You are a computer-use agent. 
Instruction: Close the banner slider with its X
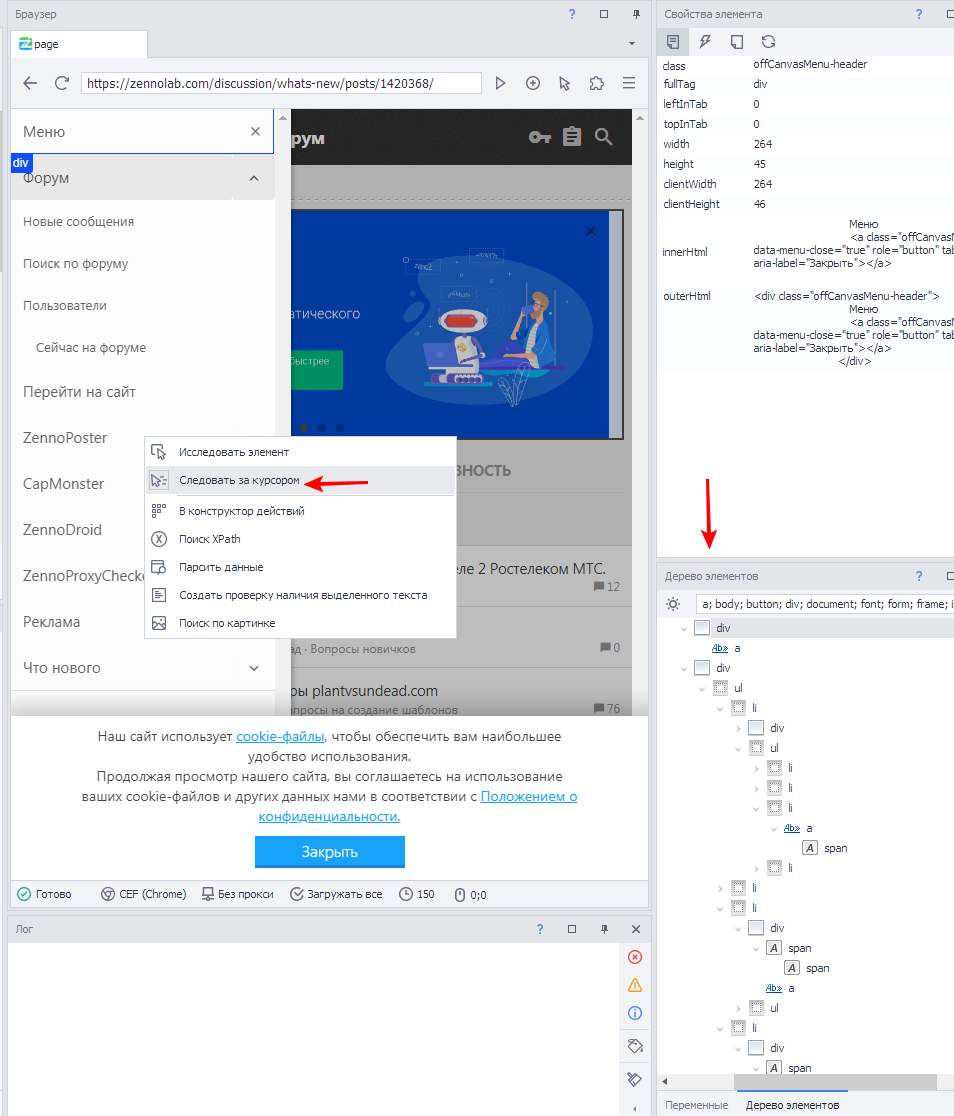pyautogui.click(x=591, y=231)
